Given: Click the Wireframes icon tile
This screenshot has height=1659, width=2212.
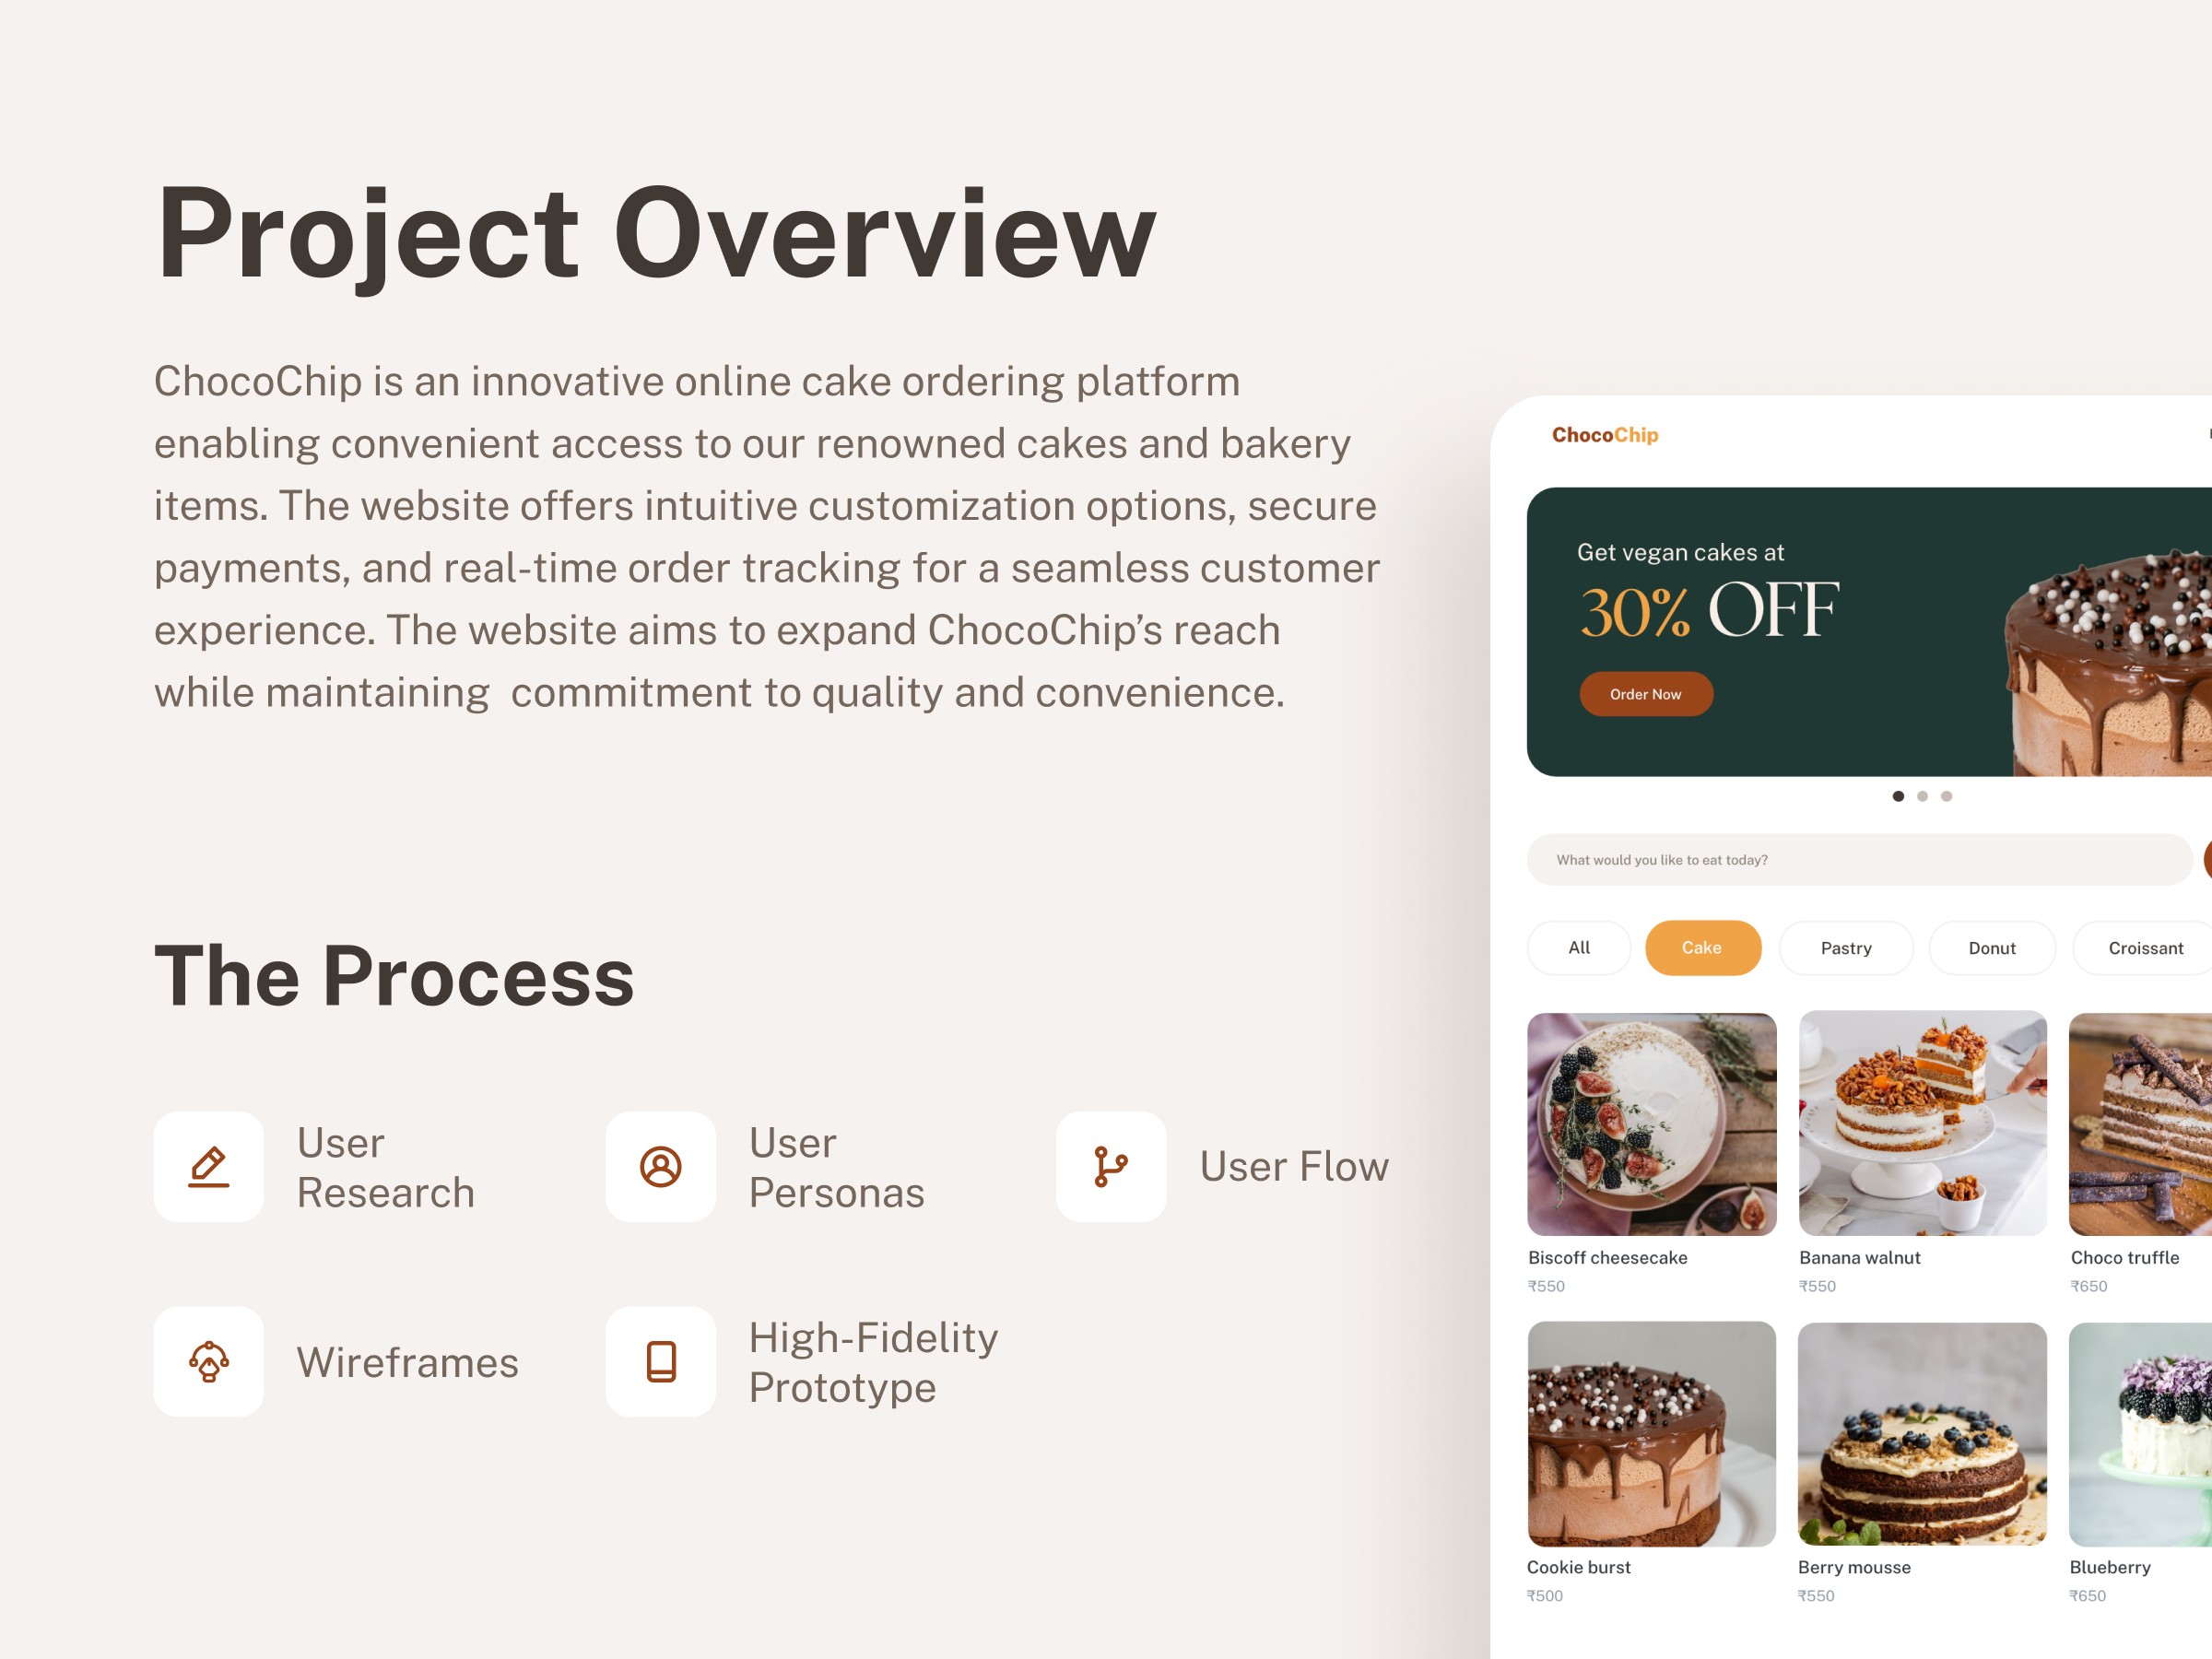Looking at the screenshot, I should [x=209, y=1361].
